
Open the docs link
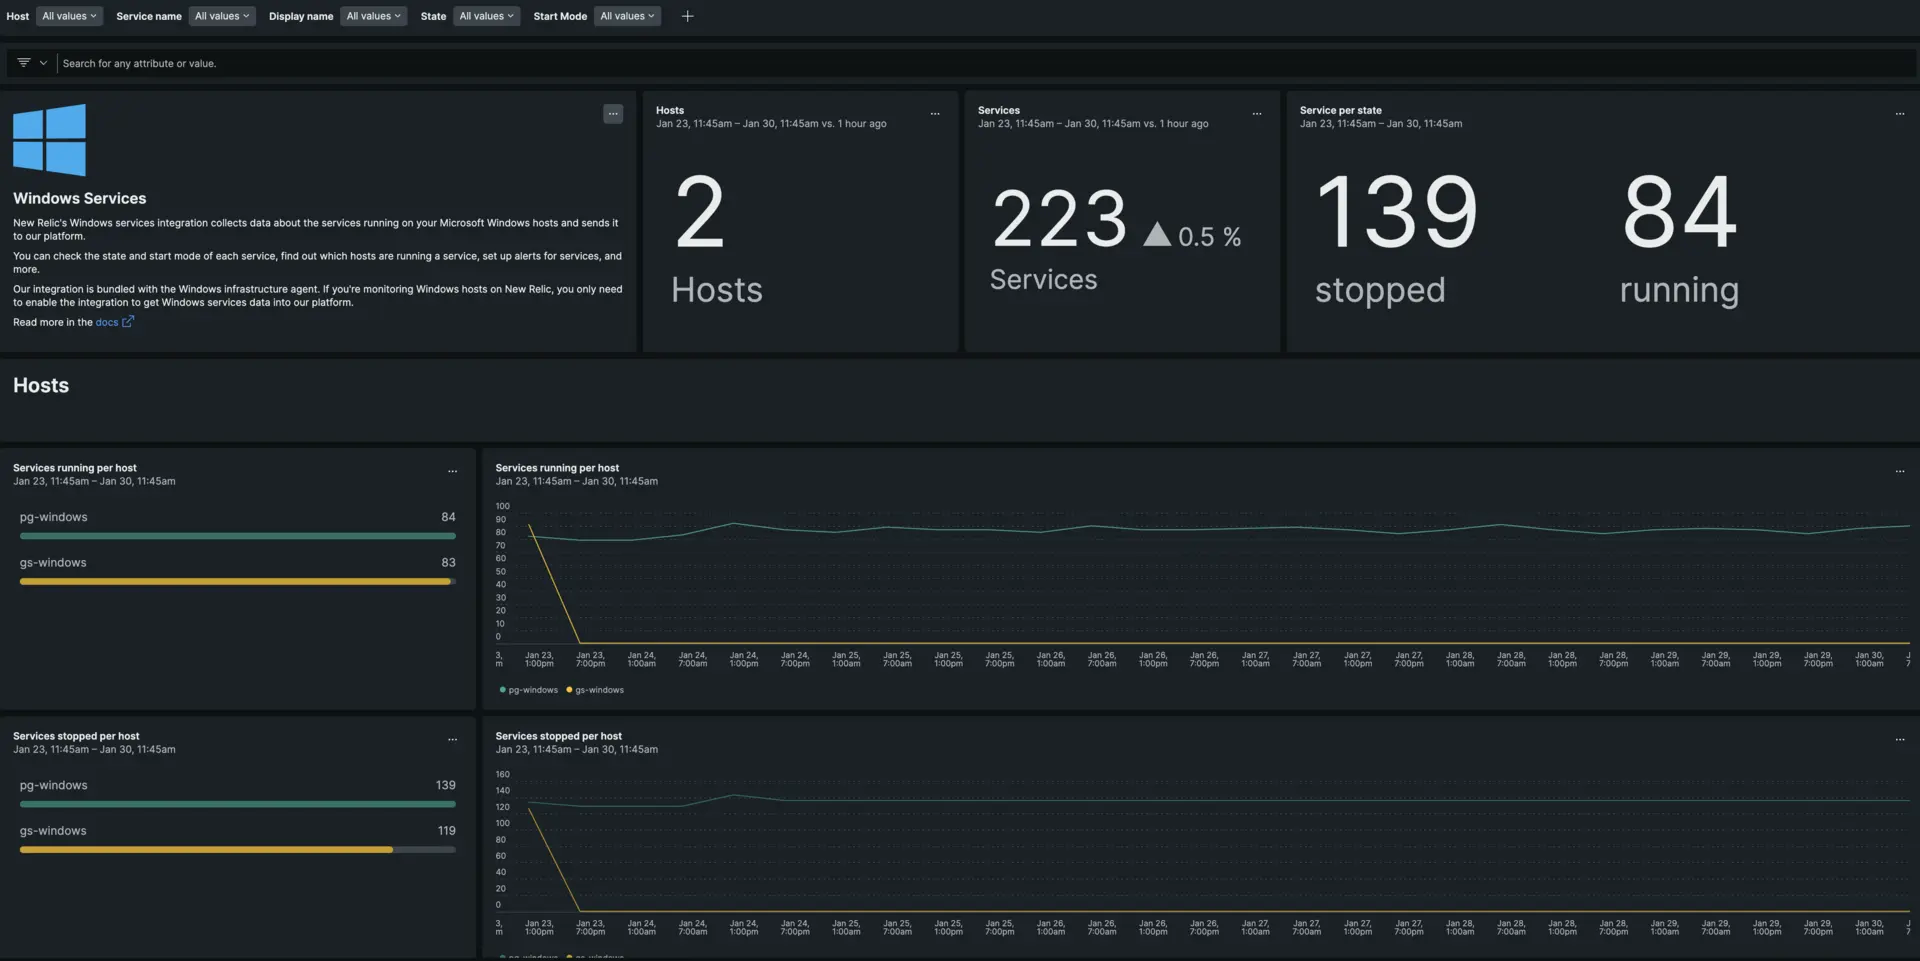[108, 322]
